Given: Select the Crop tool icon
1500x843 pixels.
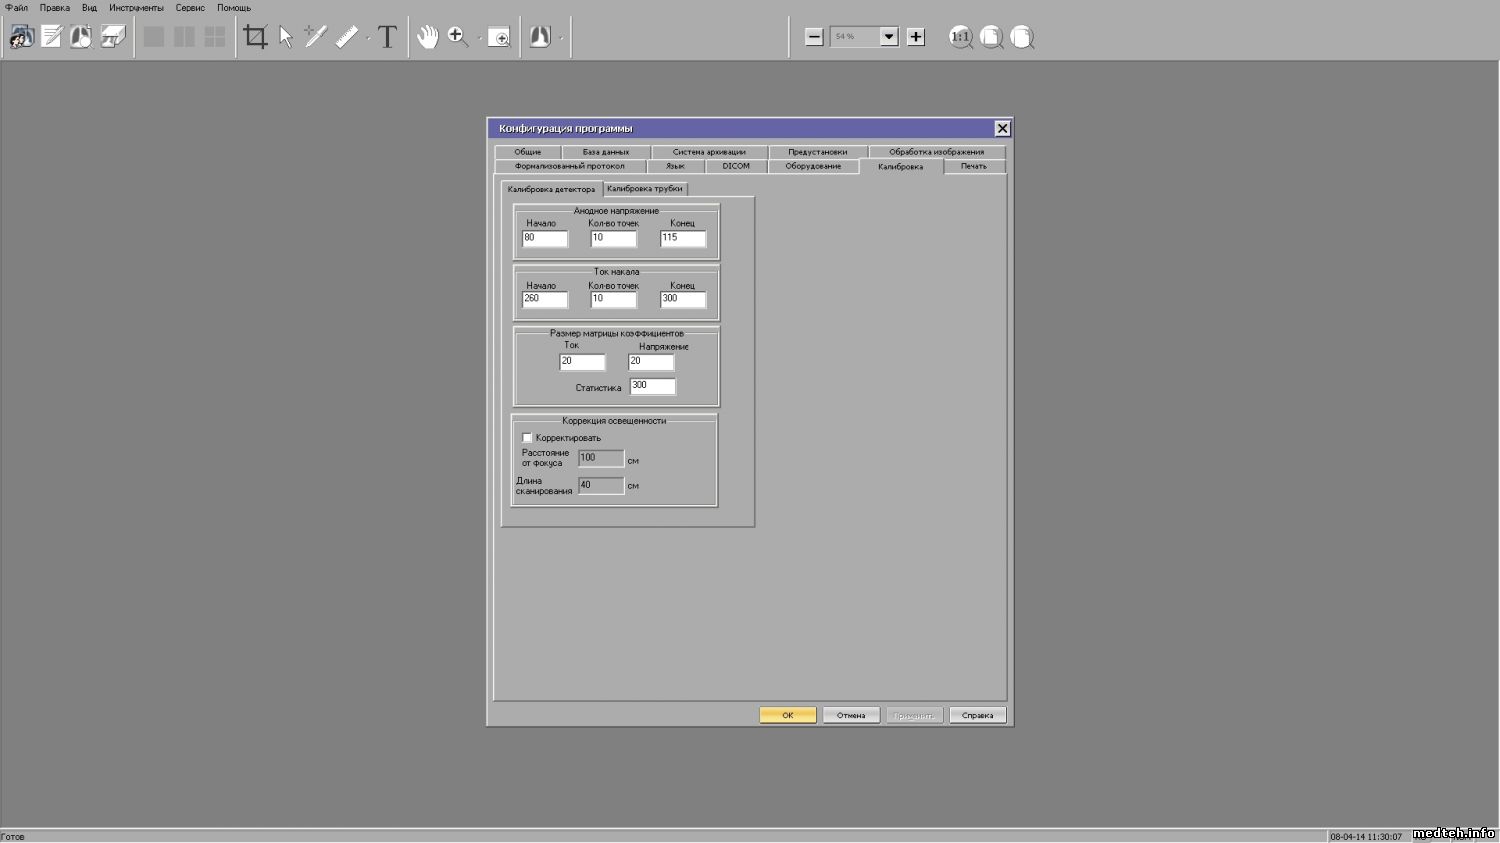Looking at the screenshot, I should (256, 37).
